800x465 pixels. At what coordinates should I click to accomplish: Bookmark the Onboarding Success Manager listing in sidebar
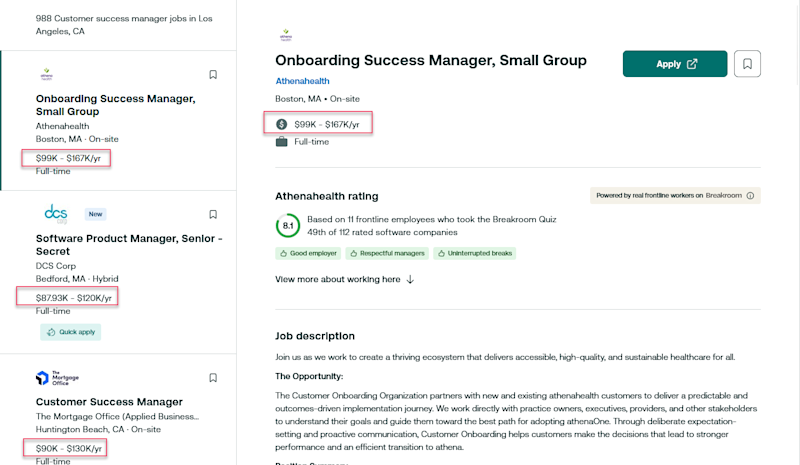point(213,74)
